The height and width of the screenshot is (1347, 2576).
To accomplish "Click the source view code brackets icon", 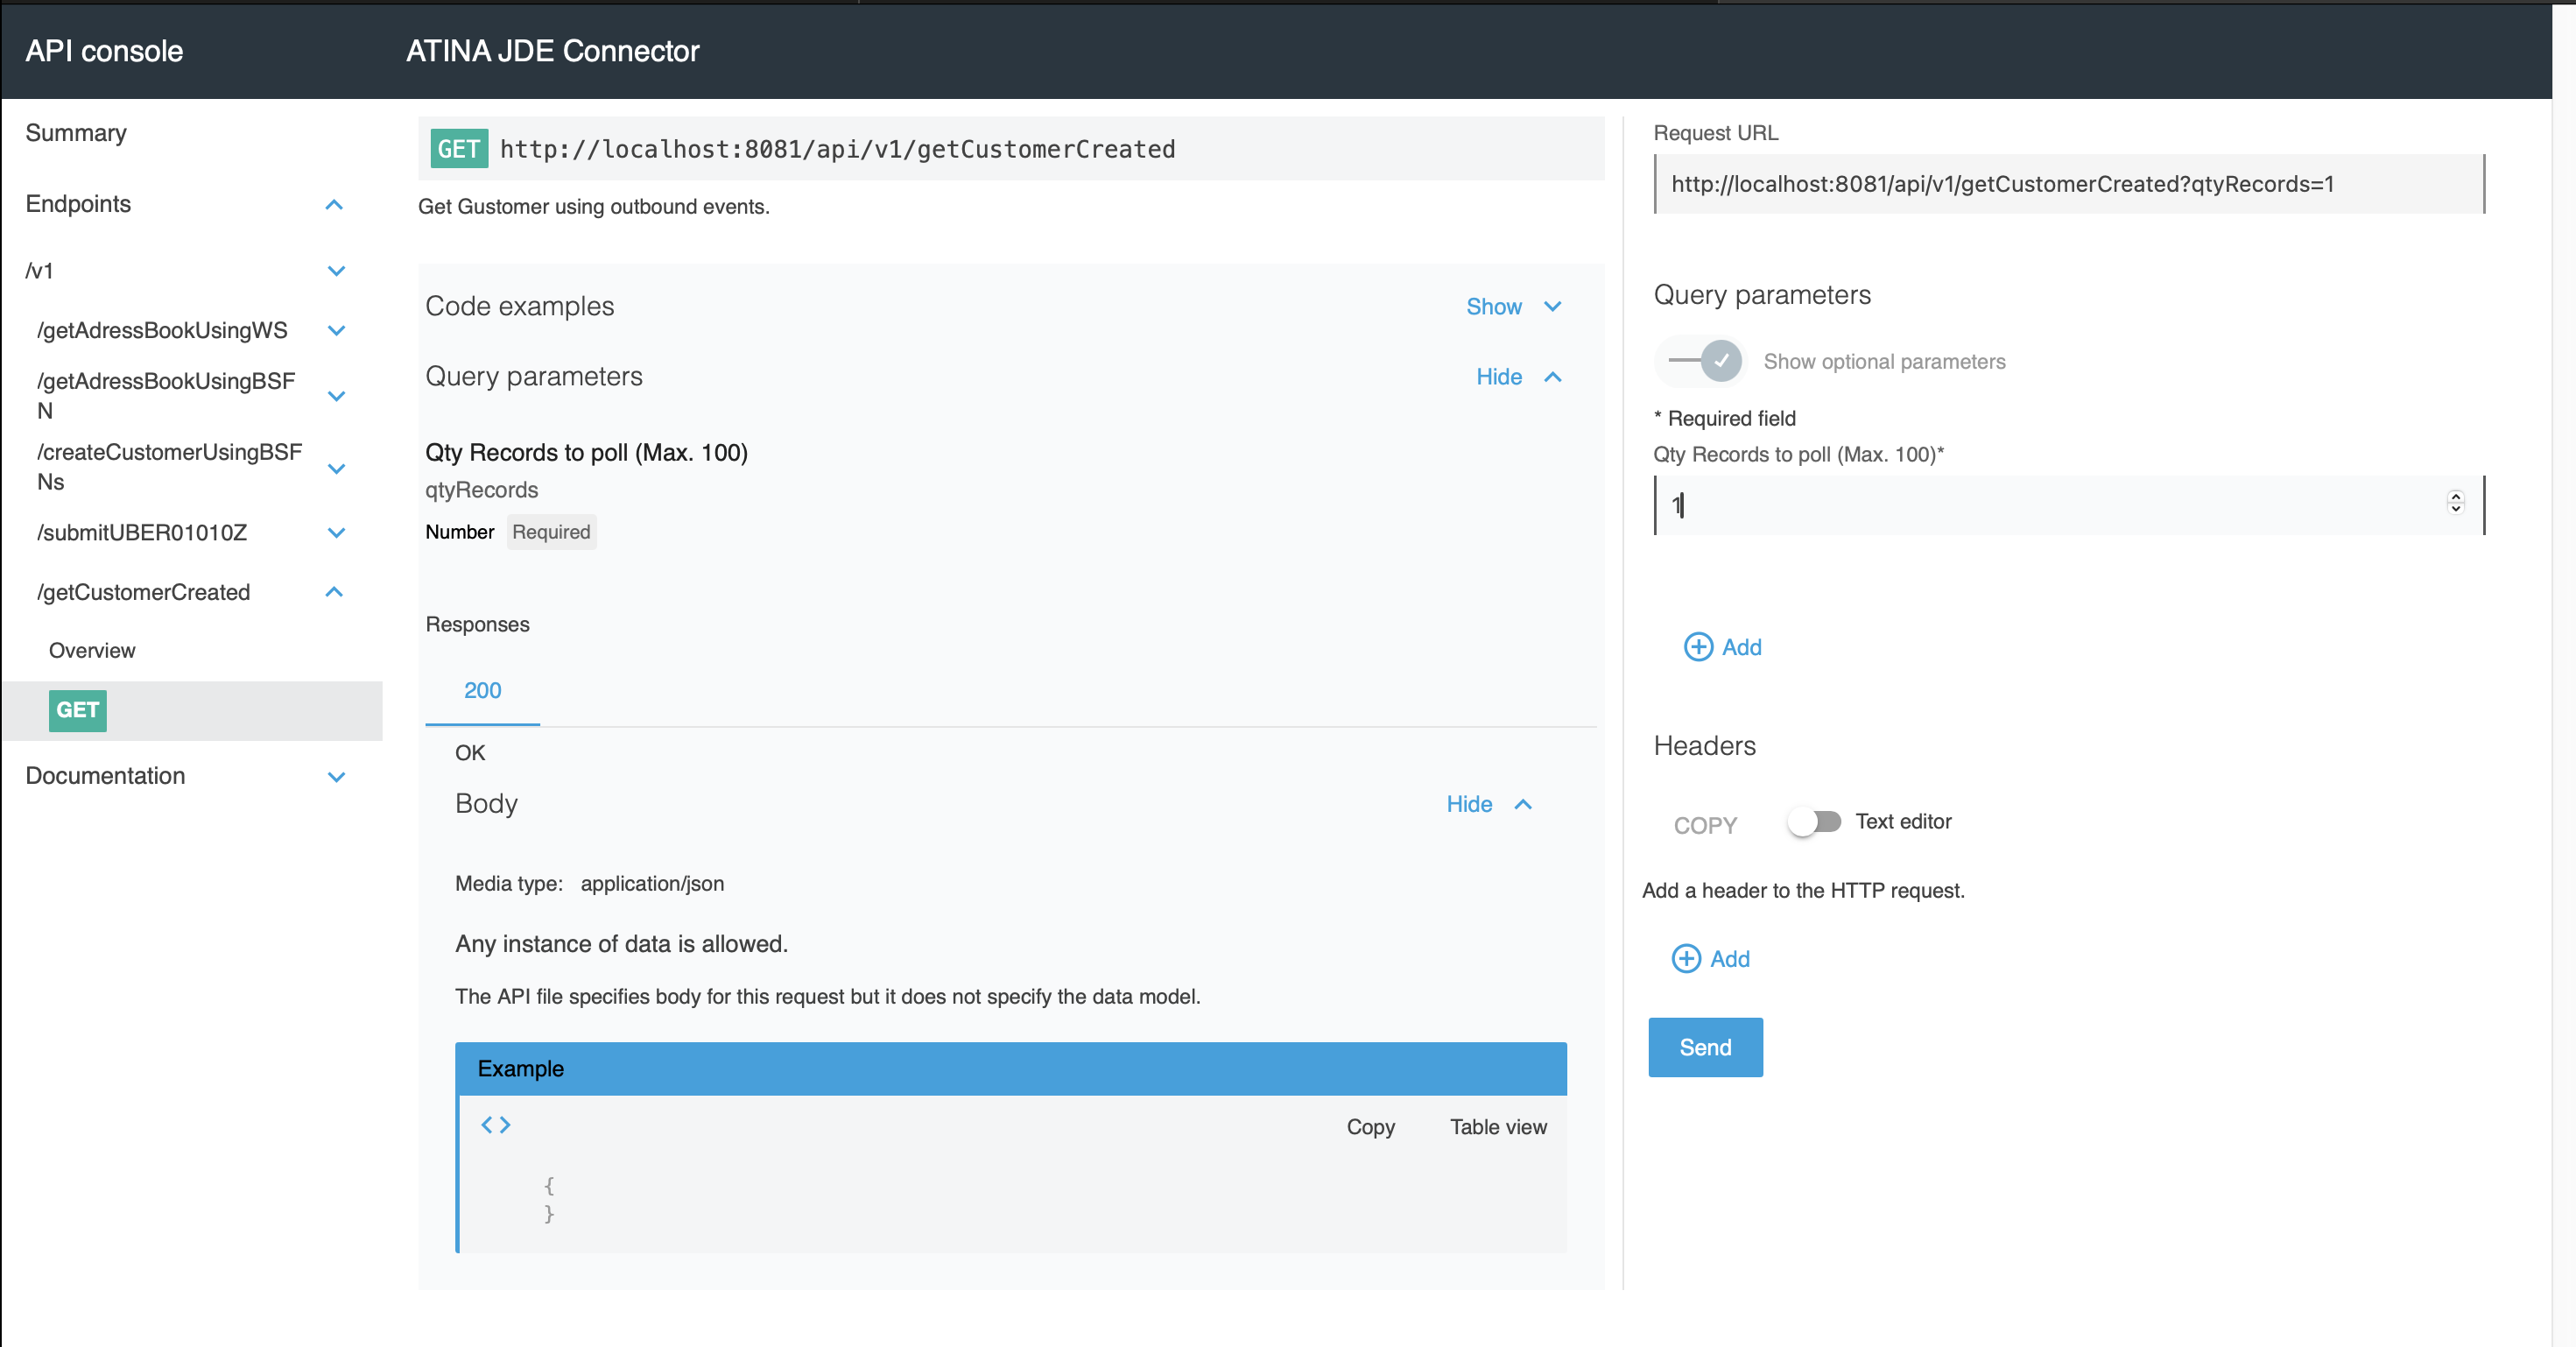I will 495,1125.
